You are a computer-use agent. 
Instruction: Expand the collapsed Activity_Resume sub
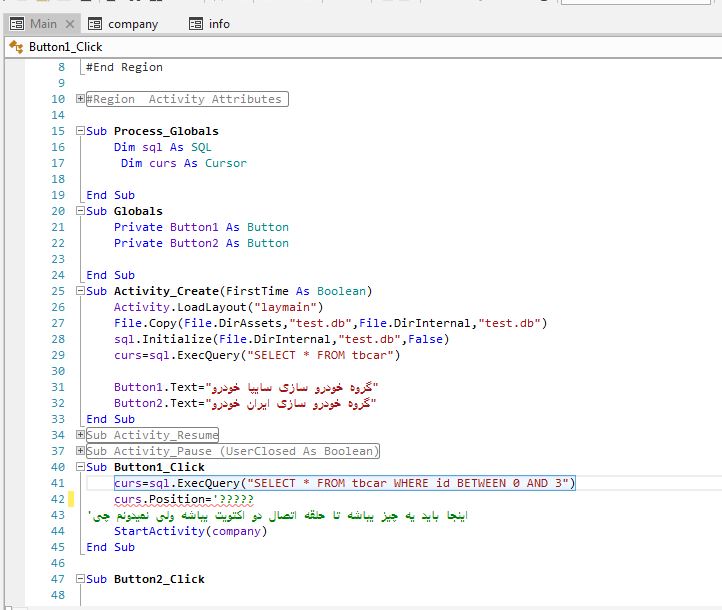click(x=80, y=435)
